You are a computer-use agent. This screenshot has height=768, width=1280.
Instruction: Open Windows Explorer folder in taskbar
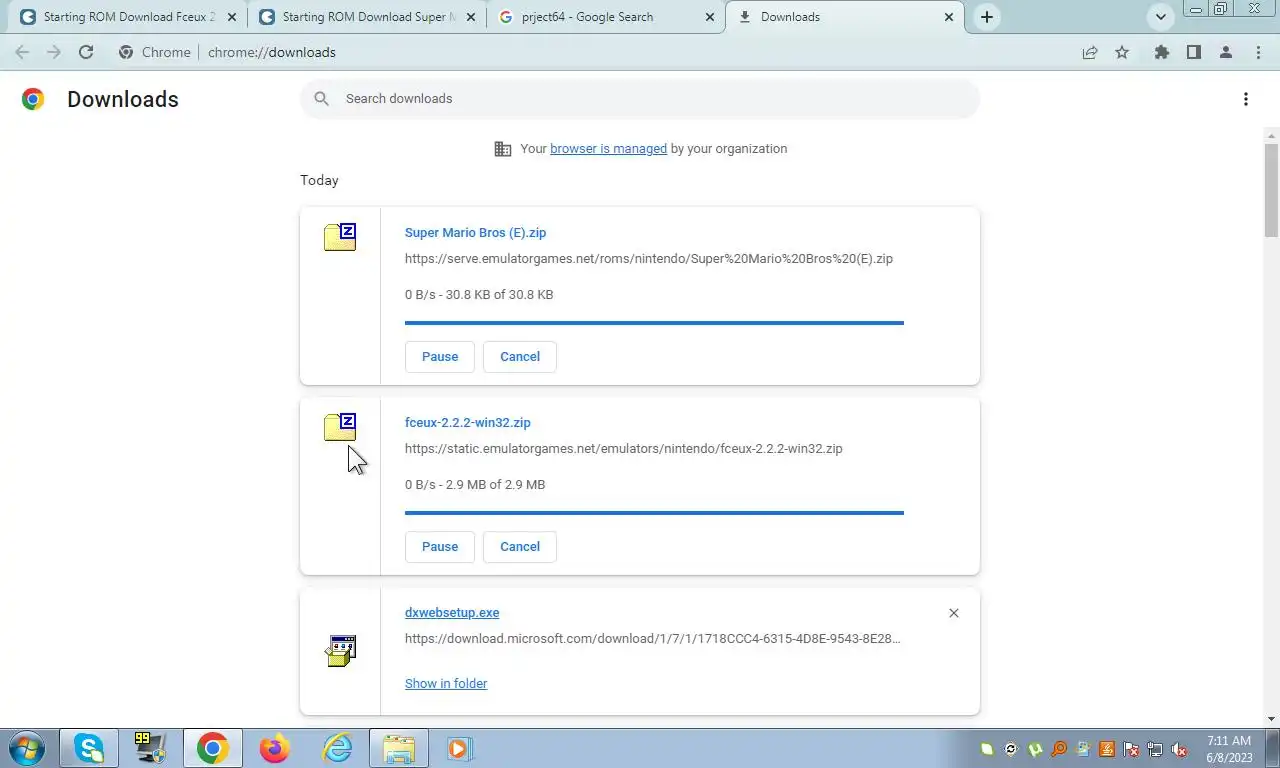tap(398, 748)
